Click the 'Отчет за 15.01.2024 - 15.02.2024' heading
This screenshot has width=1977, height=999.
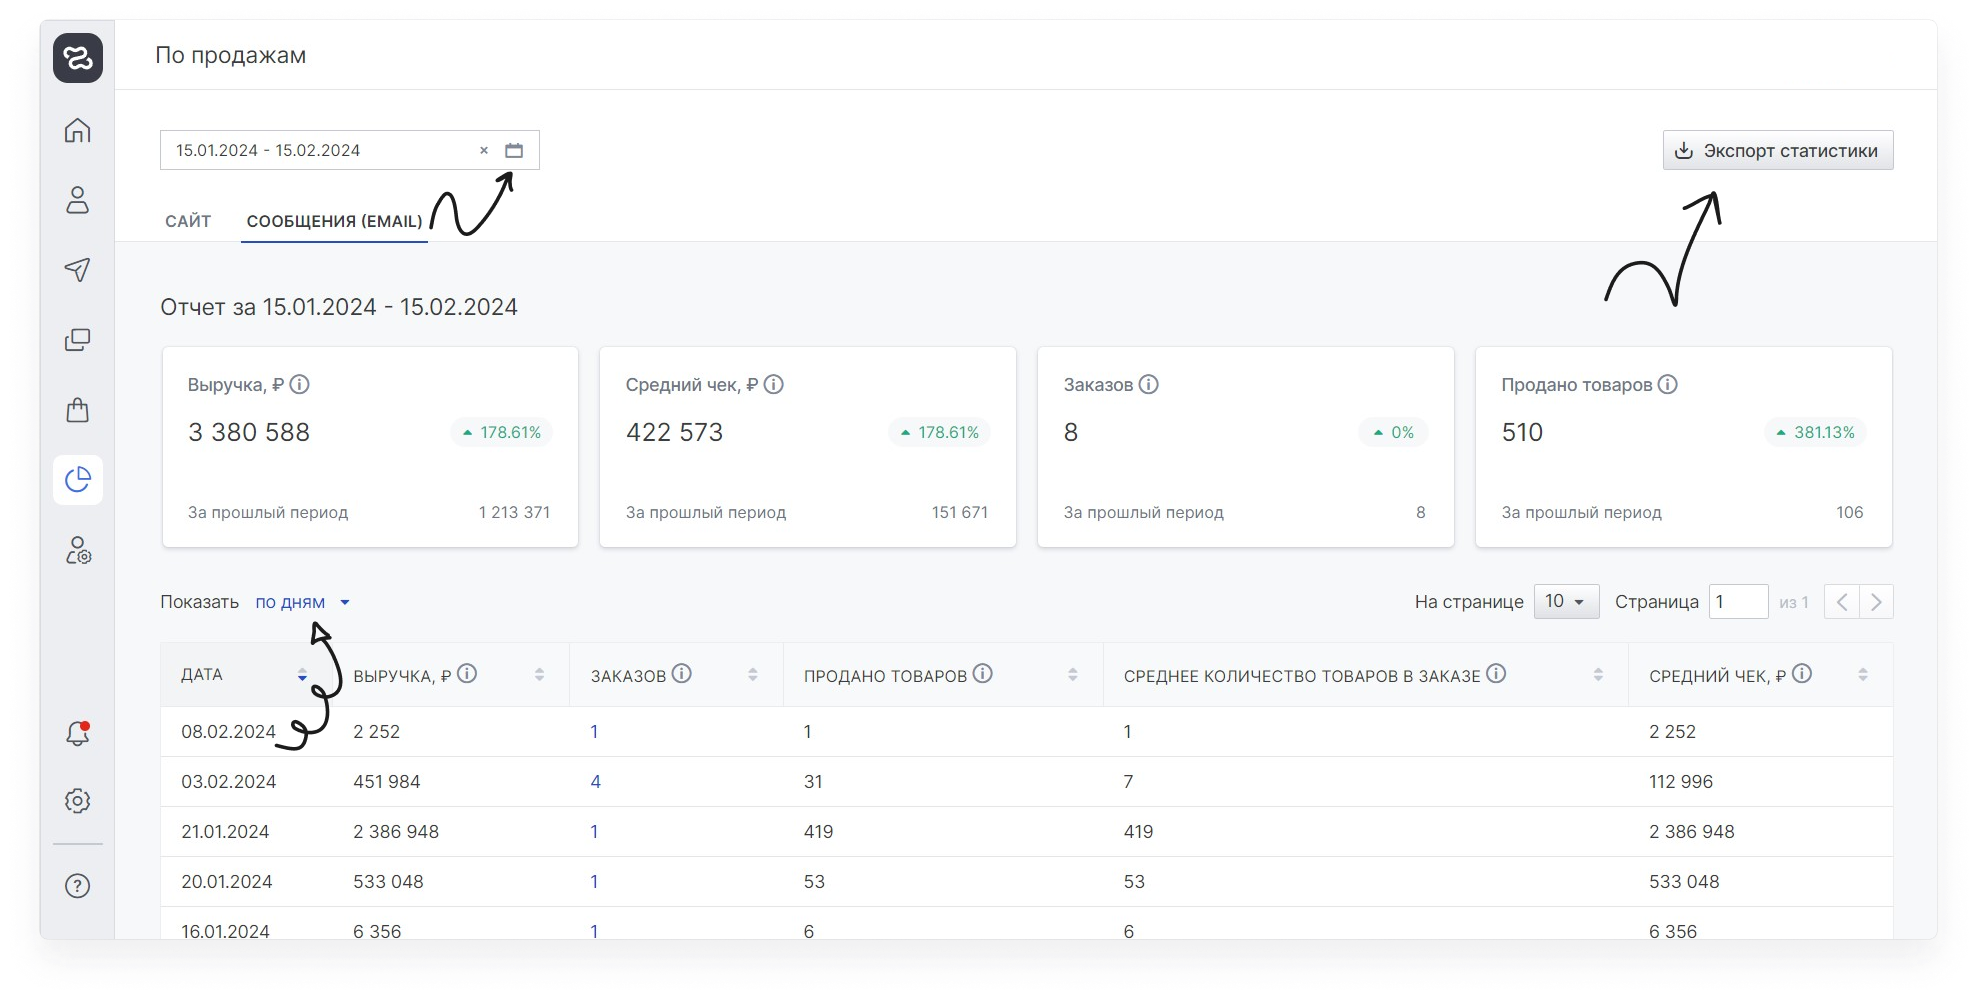coord(339,307)
